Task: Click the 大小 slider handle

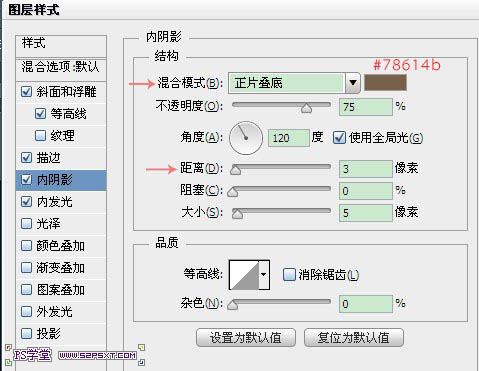Action: [237, 213]
